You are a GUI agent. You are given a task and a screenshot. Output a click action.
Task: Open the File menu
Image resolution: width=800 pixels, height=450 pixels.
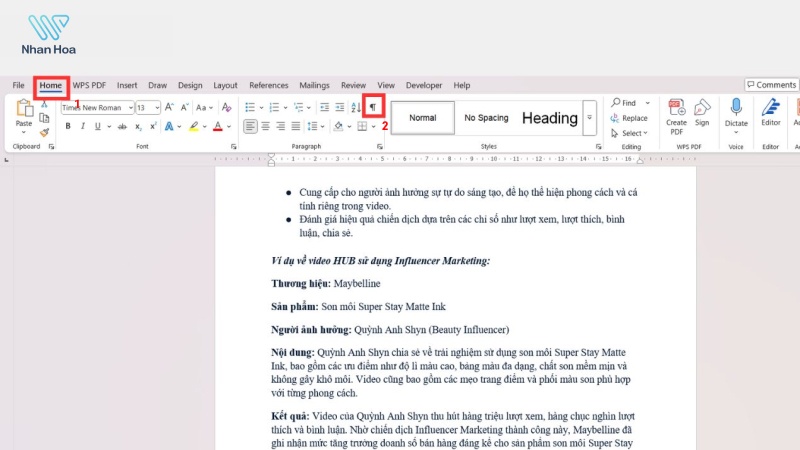coord(18,85)
